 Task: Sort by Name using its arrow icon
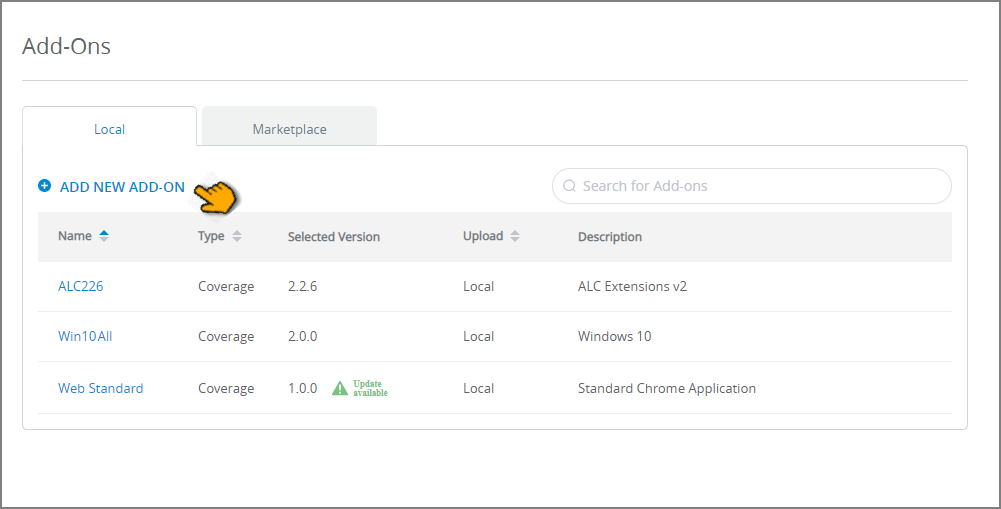[103, 236]
